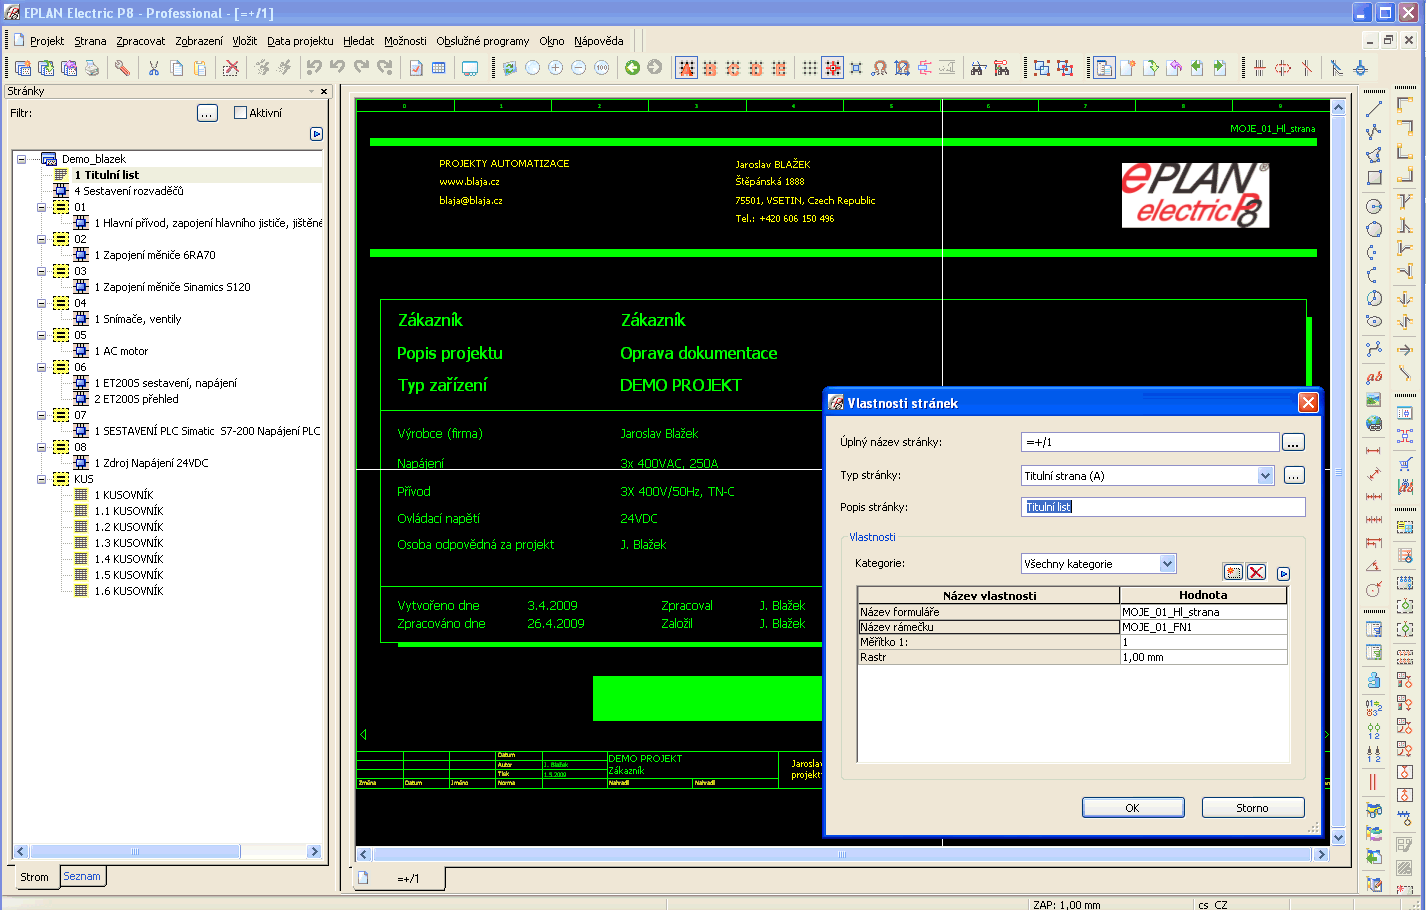
Task: Click the Copy icon in the toolbar
Action: tap(177, 68)
